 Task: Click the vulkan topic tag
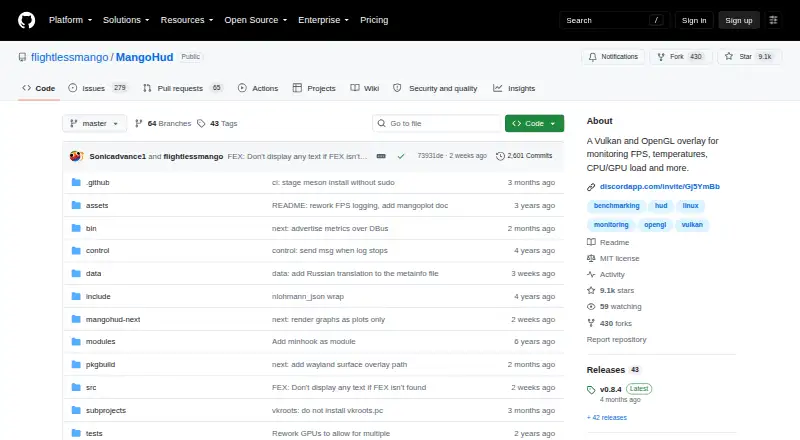(692, 225)
